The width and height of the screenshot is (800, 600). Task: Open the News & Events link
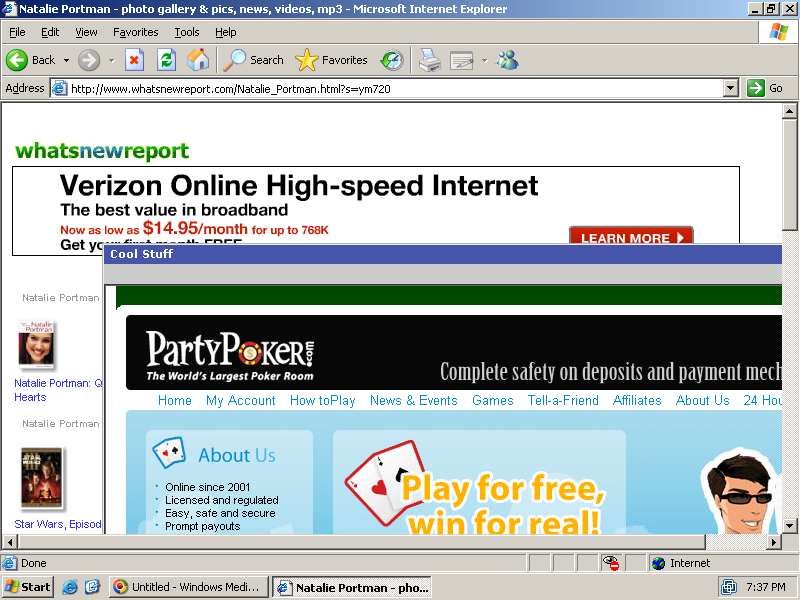[414, 401]
